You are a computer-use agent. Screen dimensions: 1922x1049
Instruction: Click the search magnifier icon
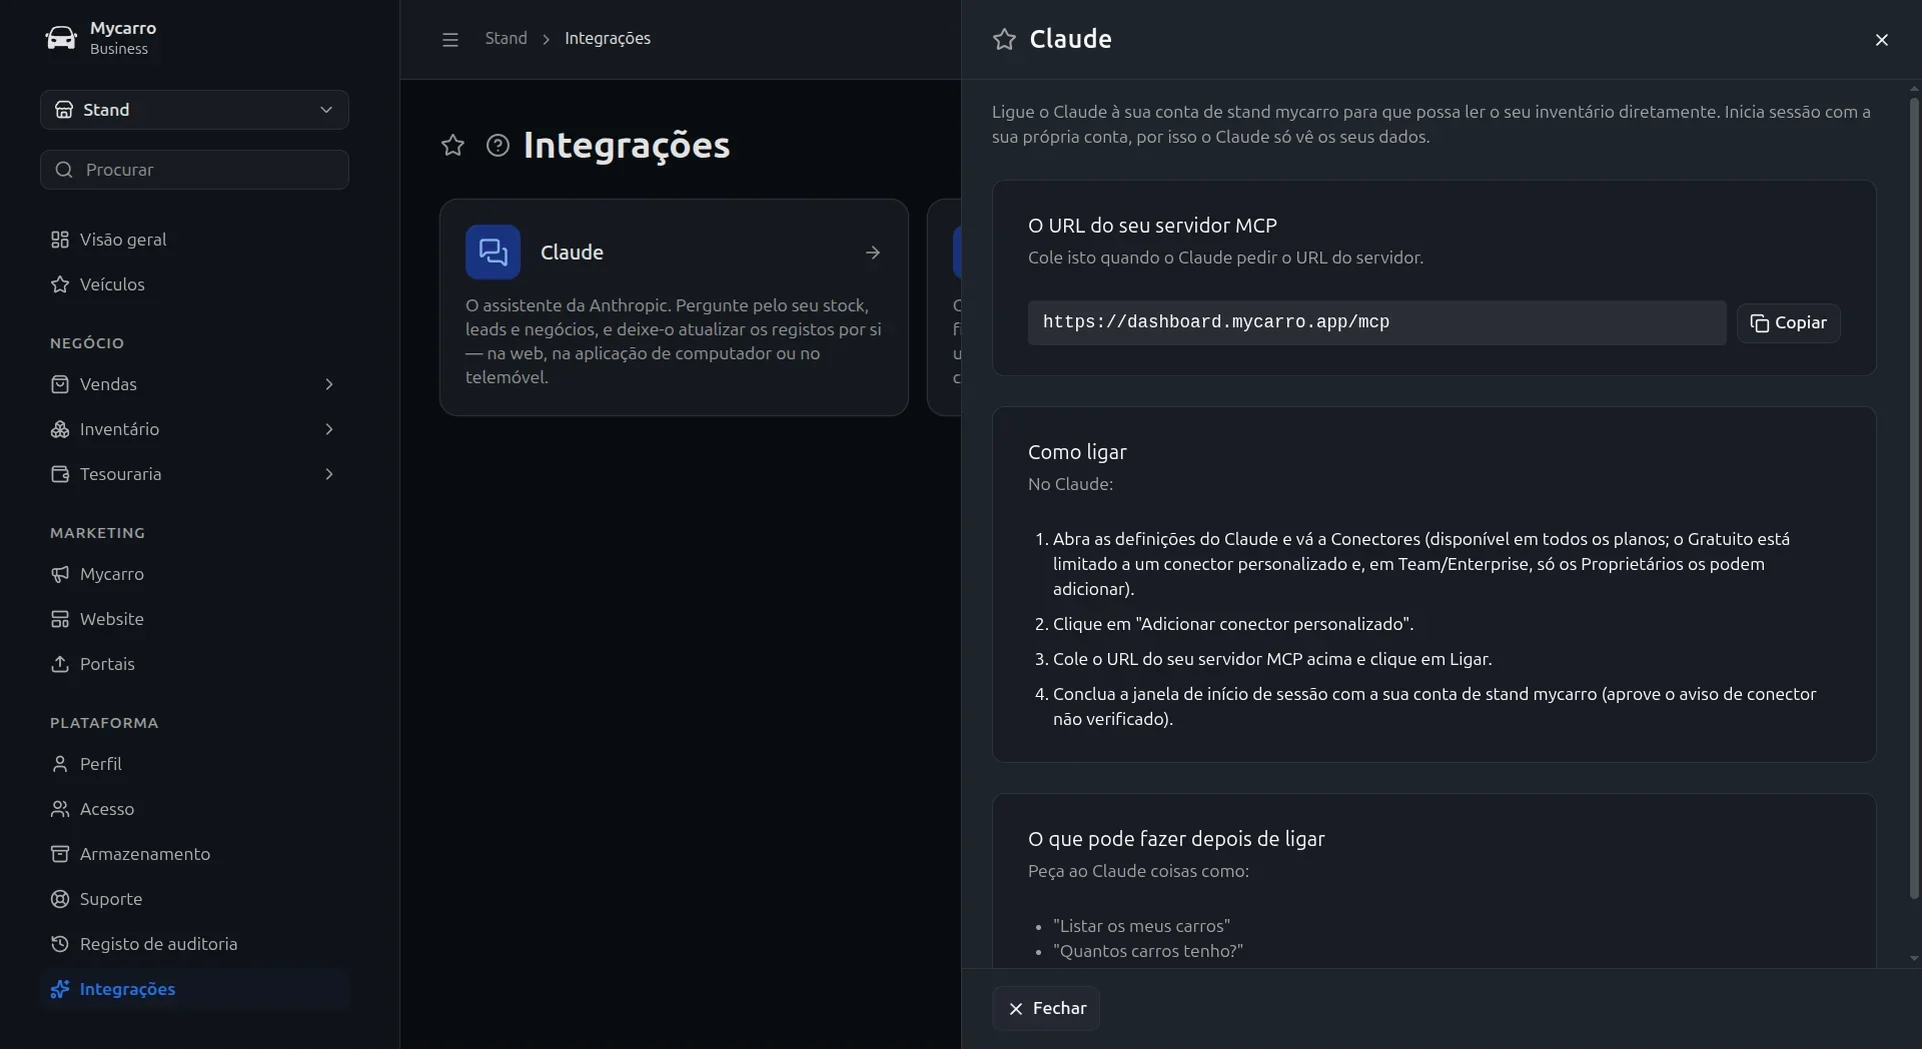coord(64,170)
